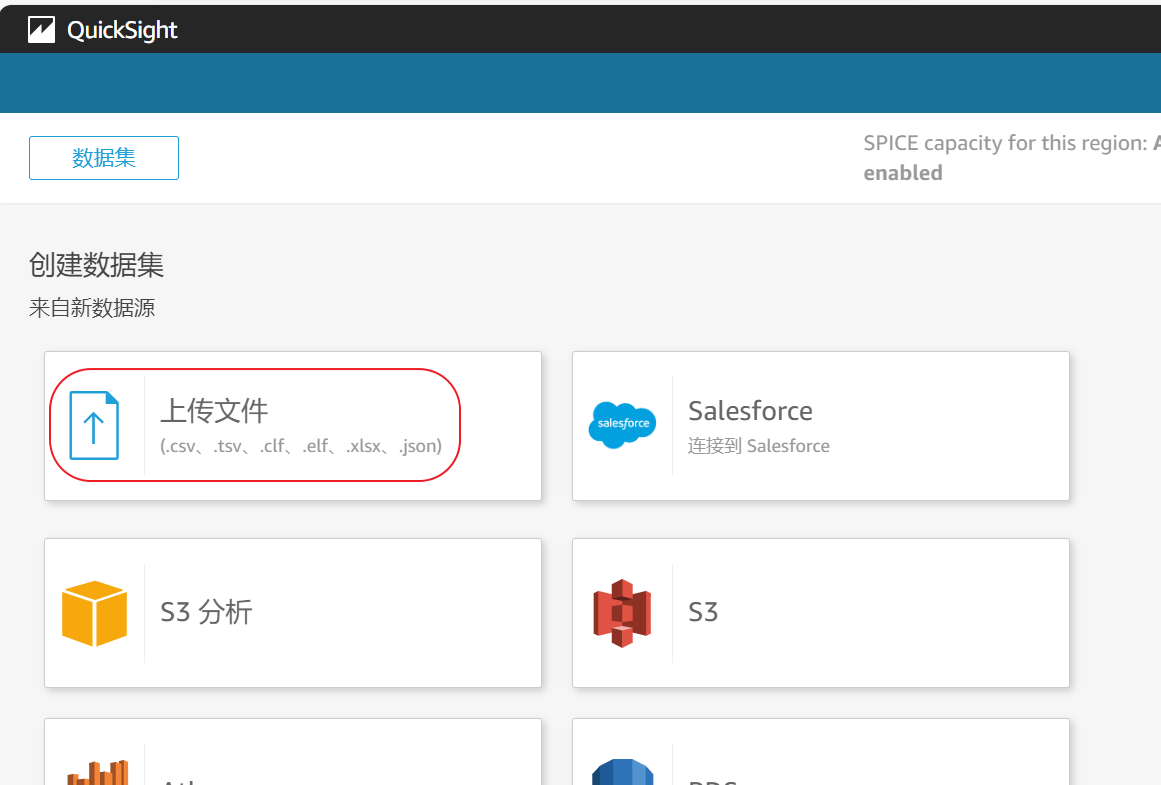Click the 创建数据集 heading
1161x785 pixels.
96,265
